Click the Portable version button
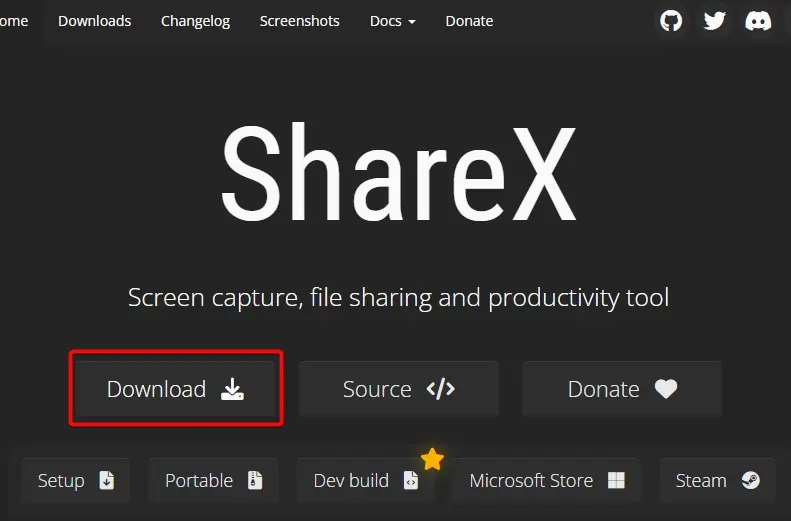791x521 pixels. (x=213, y=481)
